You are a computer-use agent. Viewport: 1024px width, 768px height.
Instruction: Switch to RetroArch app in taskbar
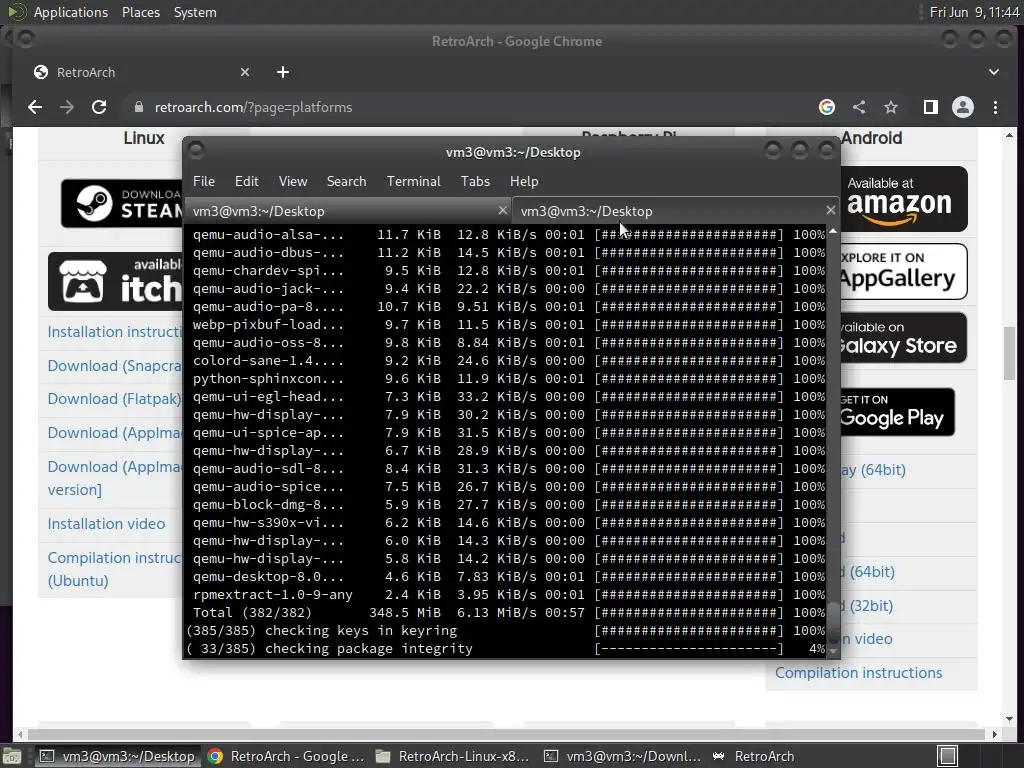pos(753,756)
